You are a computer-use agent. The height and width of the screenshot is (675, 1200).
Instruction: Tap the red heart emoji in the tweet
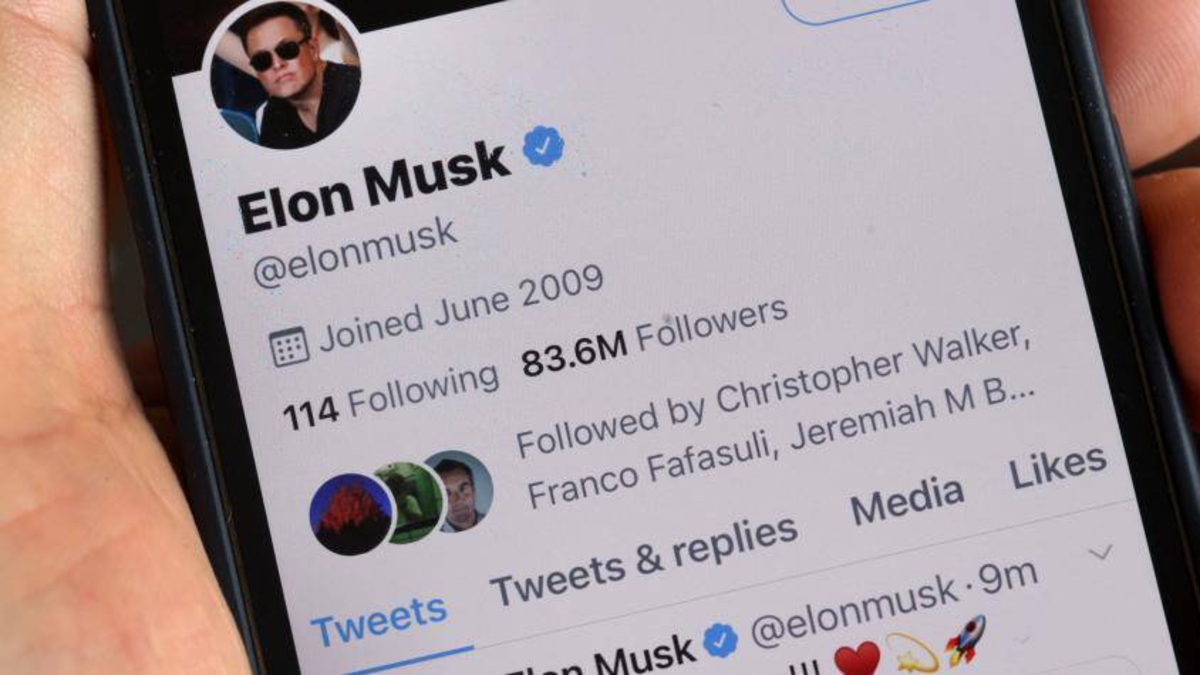(x=857, y=659)
